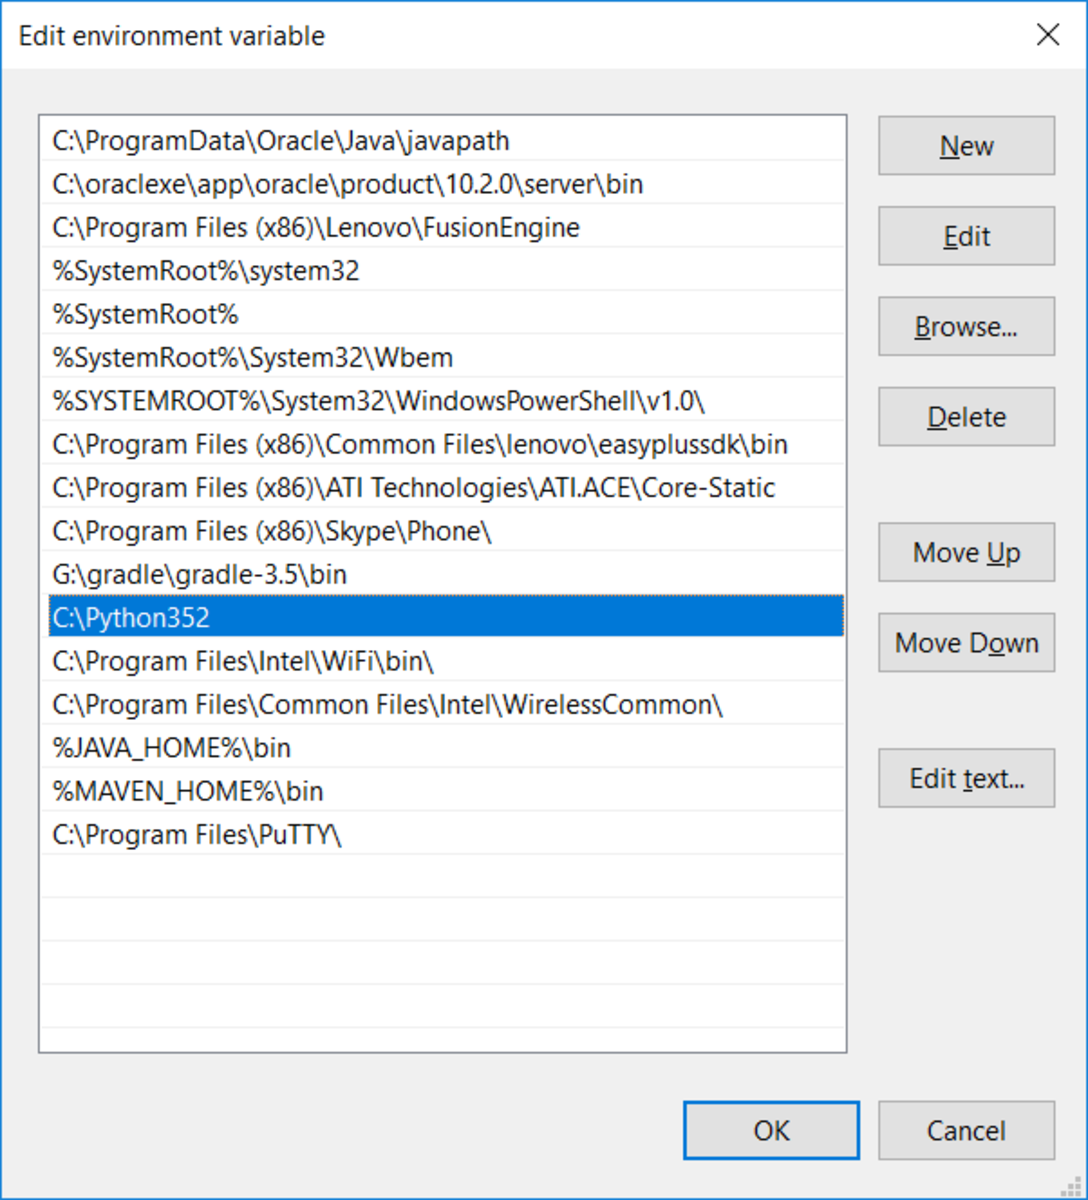Select the Oracle Java javapath entry
Viewport: 1088px width, 1200px height.
[x=280, y=141]
